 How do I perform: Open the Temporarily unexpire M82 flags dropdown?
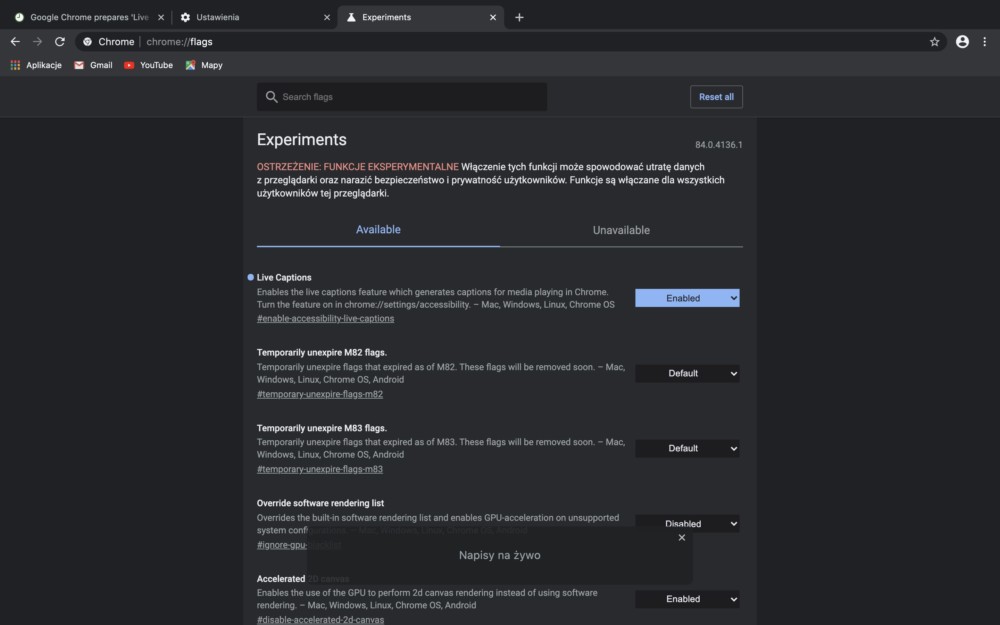tap(688, 373)
